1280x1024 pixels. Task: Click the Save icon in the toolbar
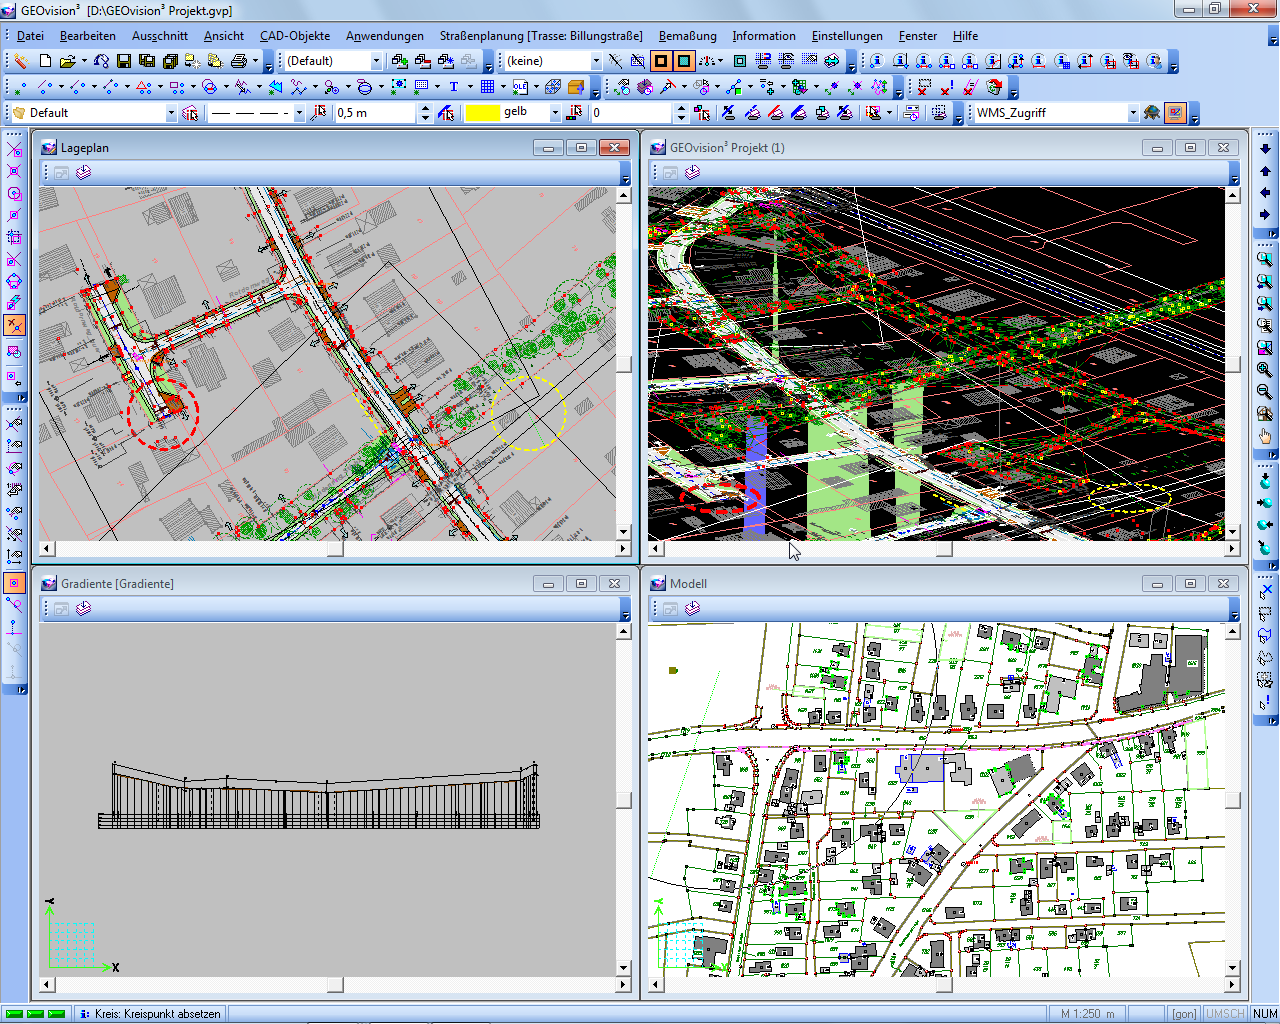pos(122,60)
